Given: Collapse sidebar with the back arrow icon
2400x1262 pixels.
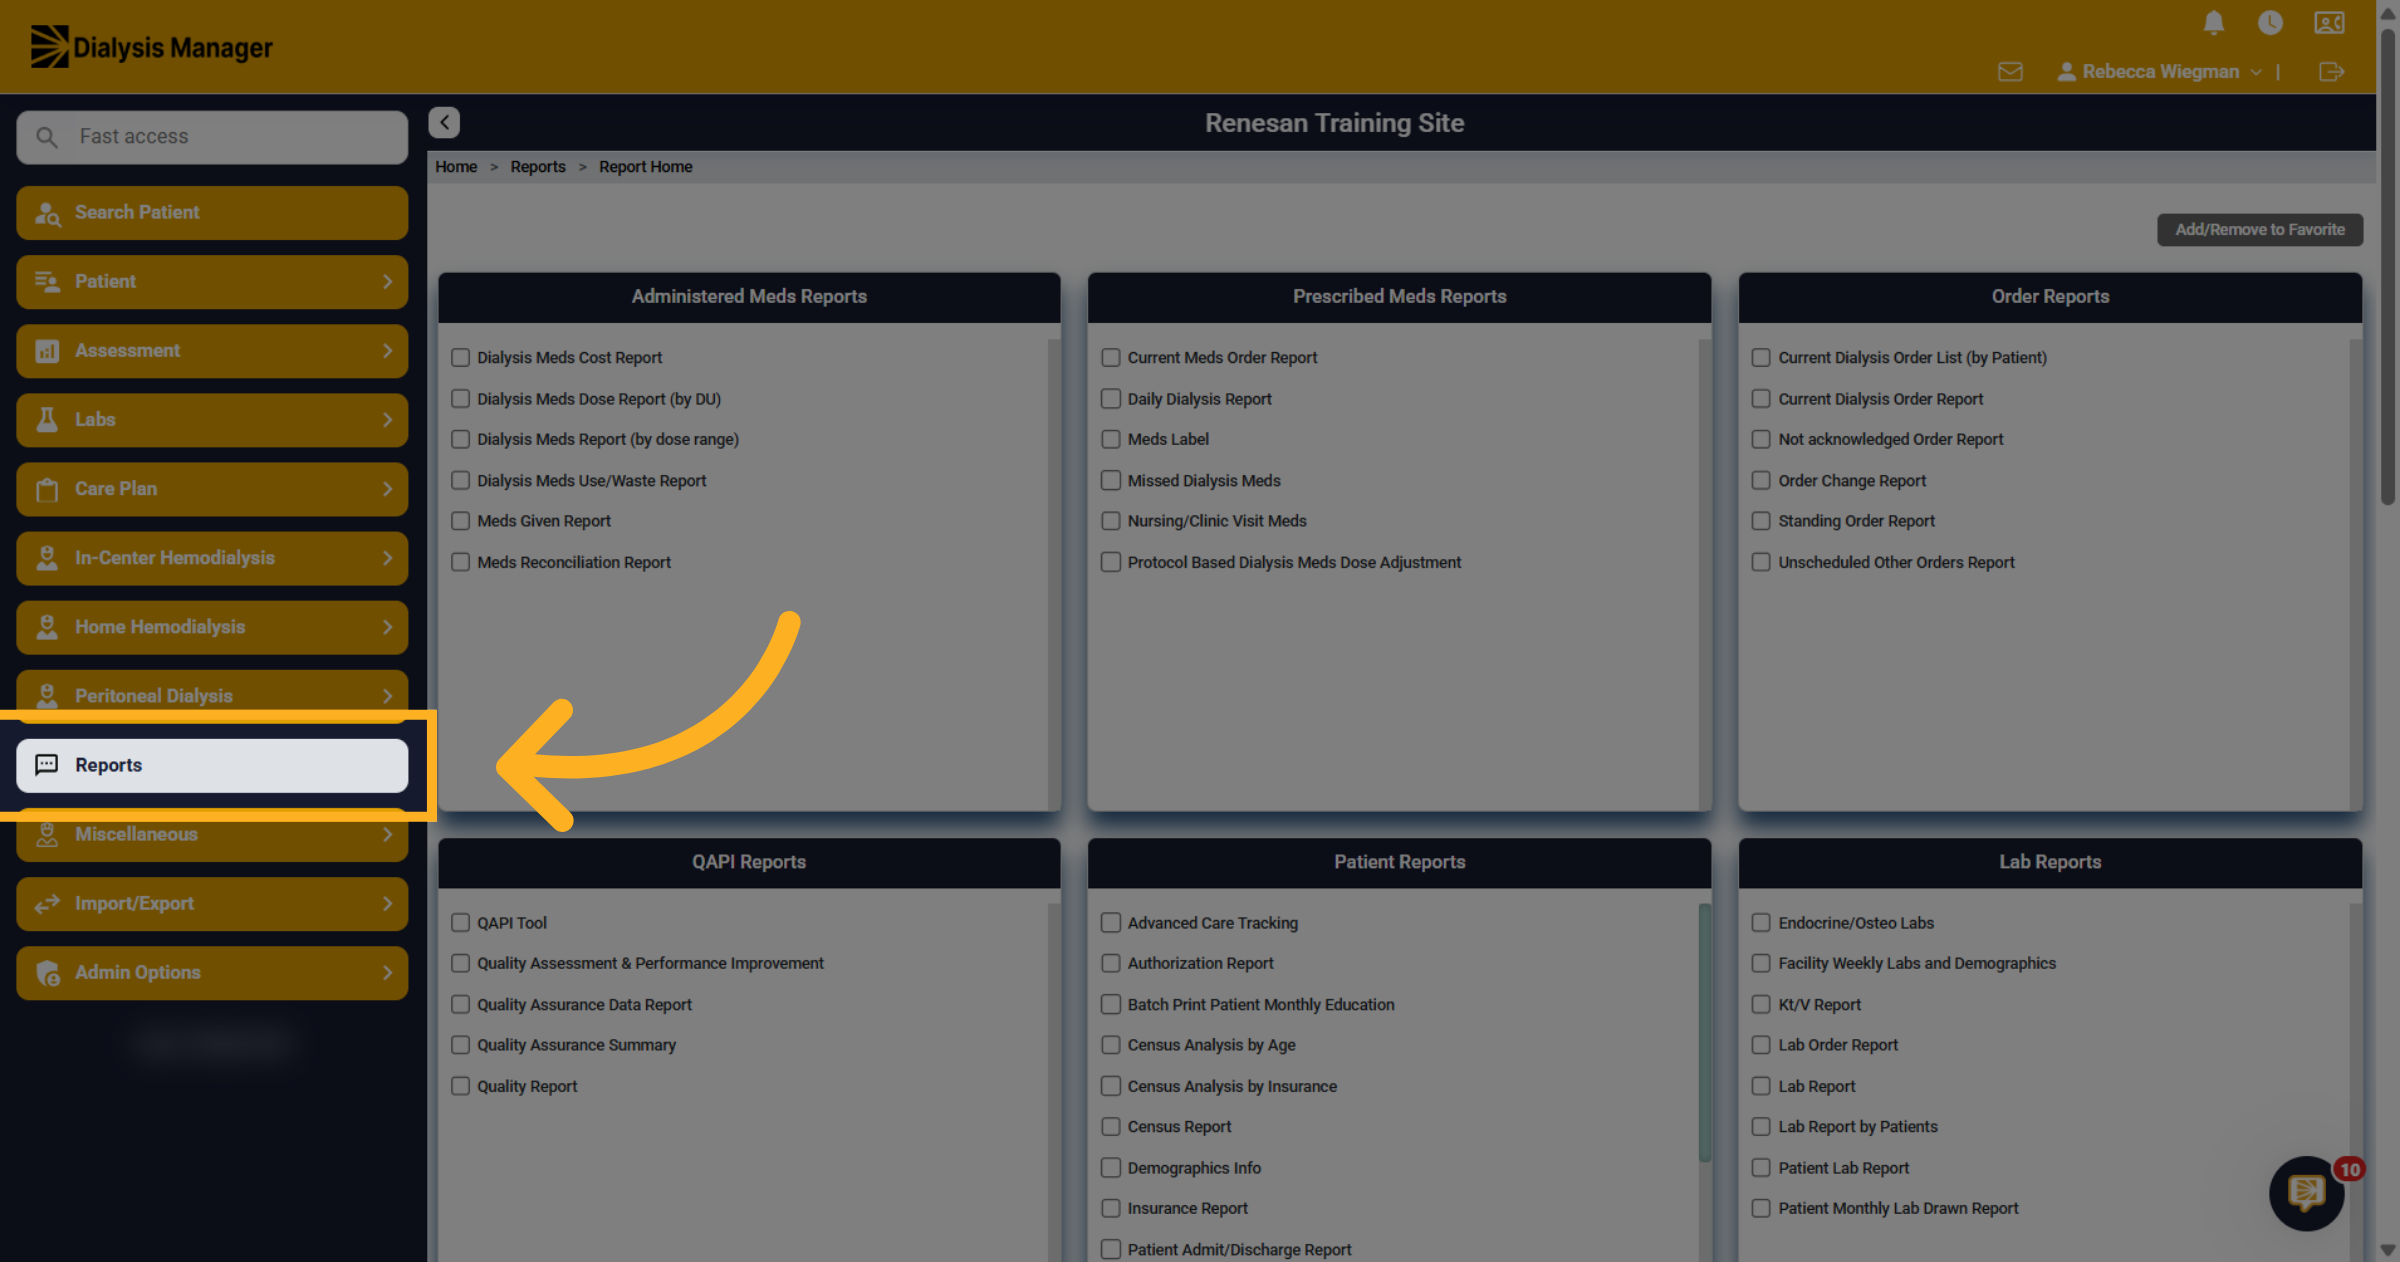Looking at the screenshot, I should coord(444,122).
